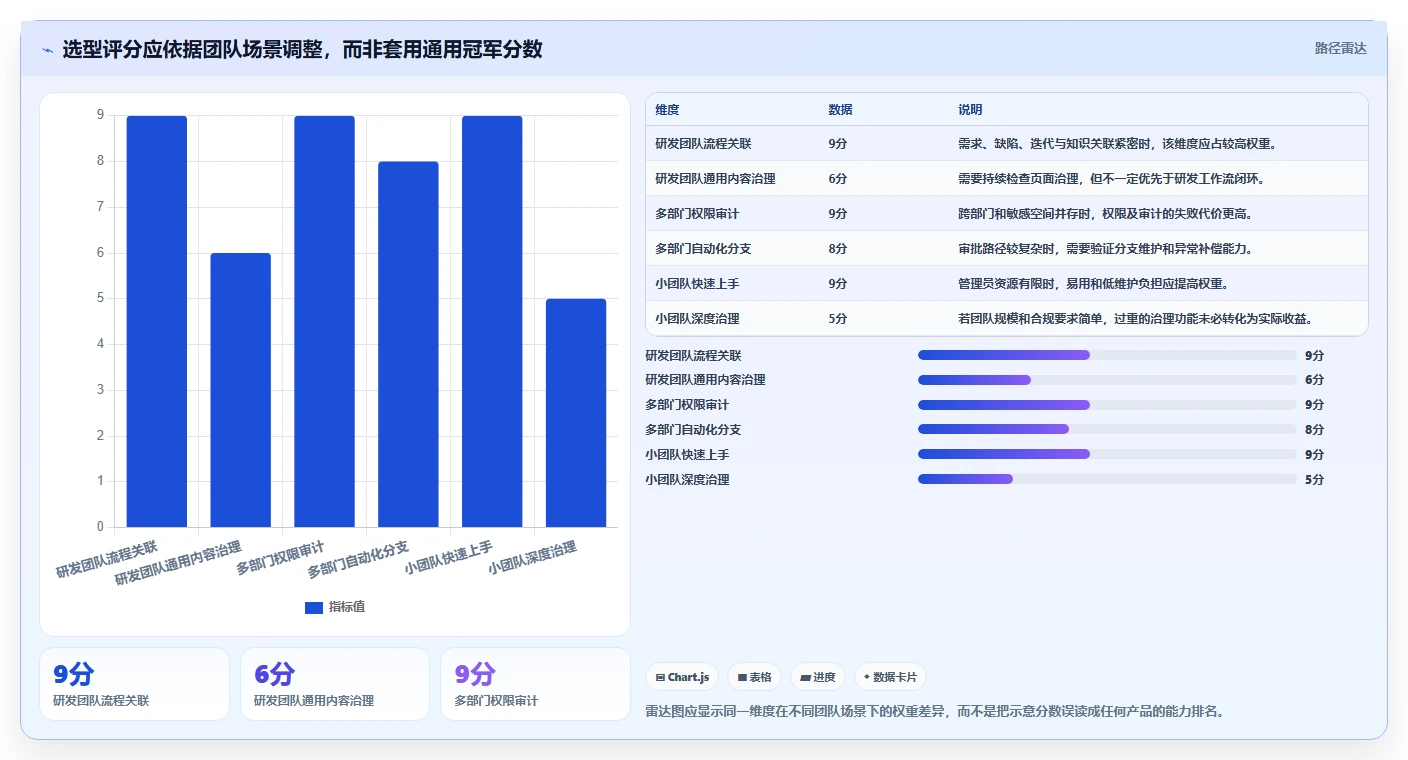Select the 表格 chip
Screen dimensions: 1408x760
(754, 677)
